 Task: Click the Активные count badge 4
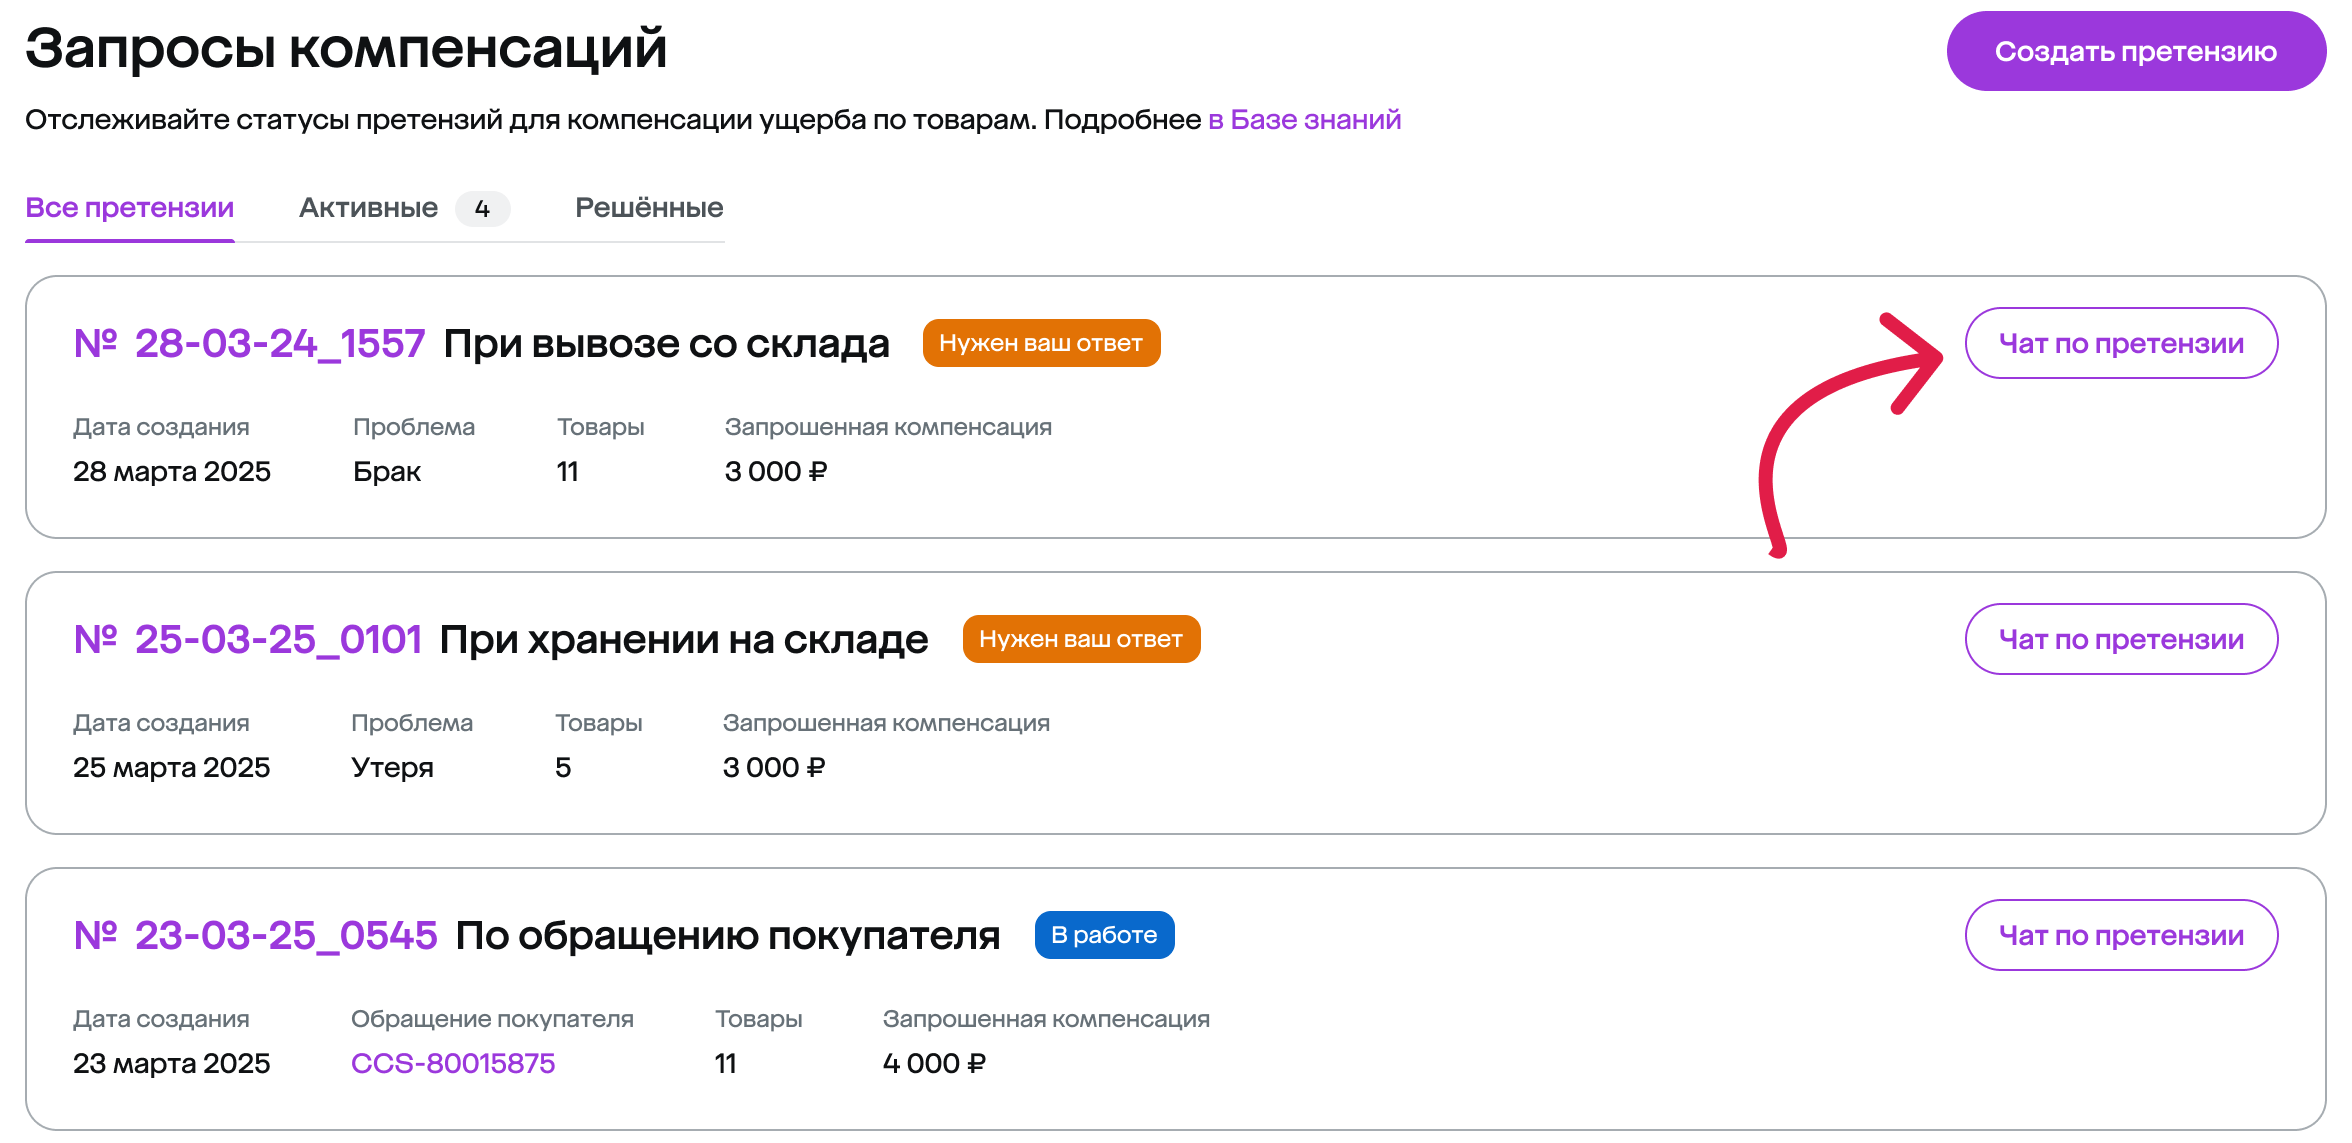482,209
